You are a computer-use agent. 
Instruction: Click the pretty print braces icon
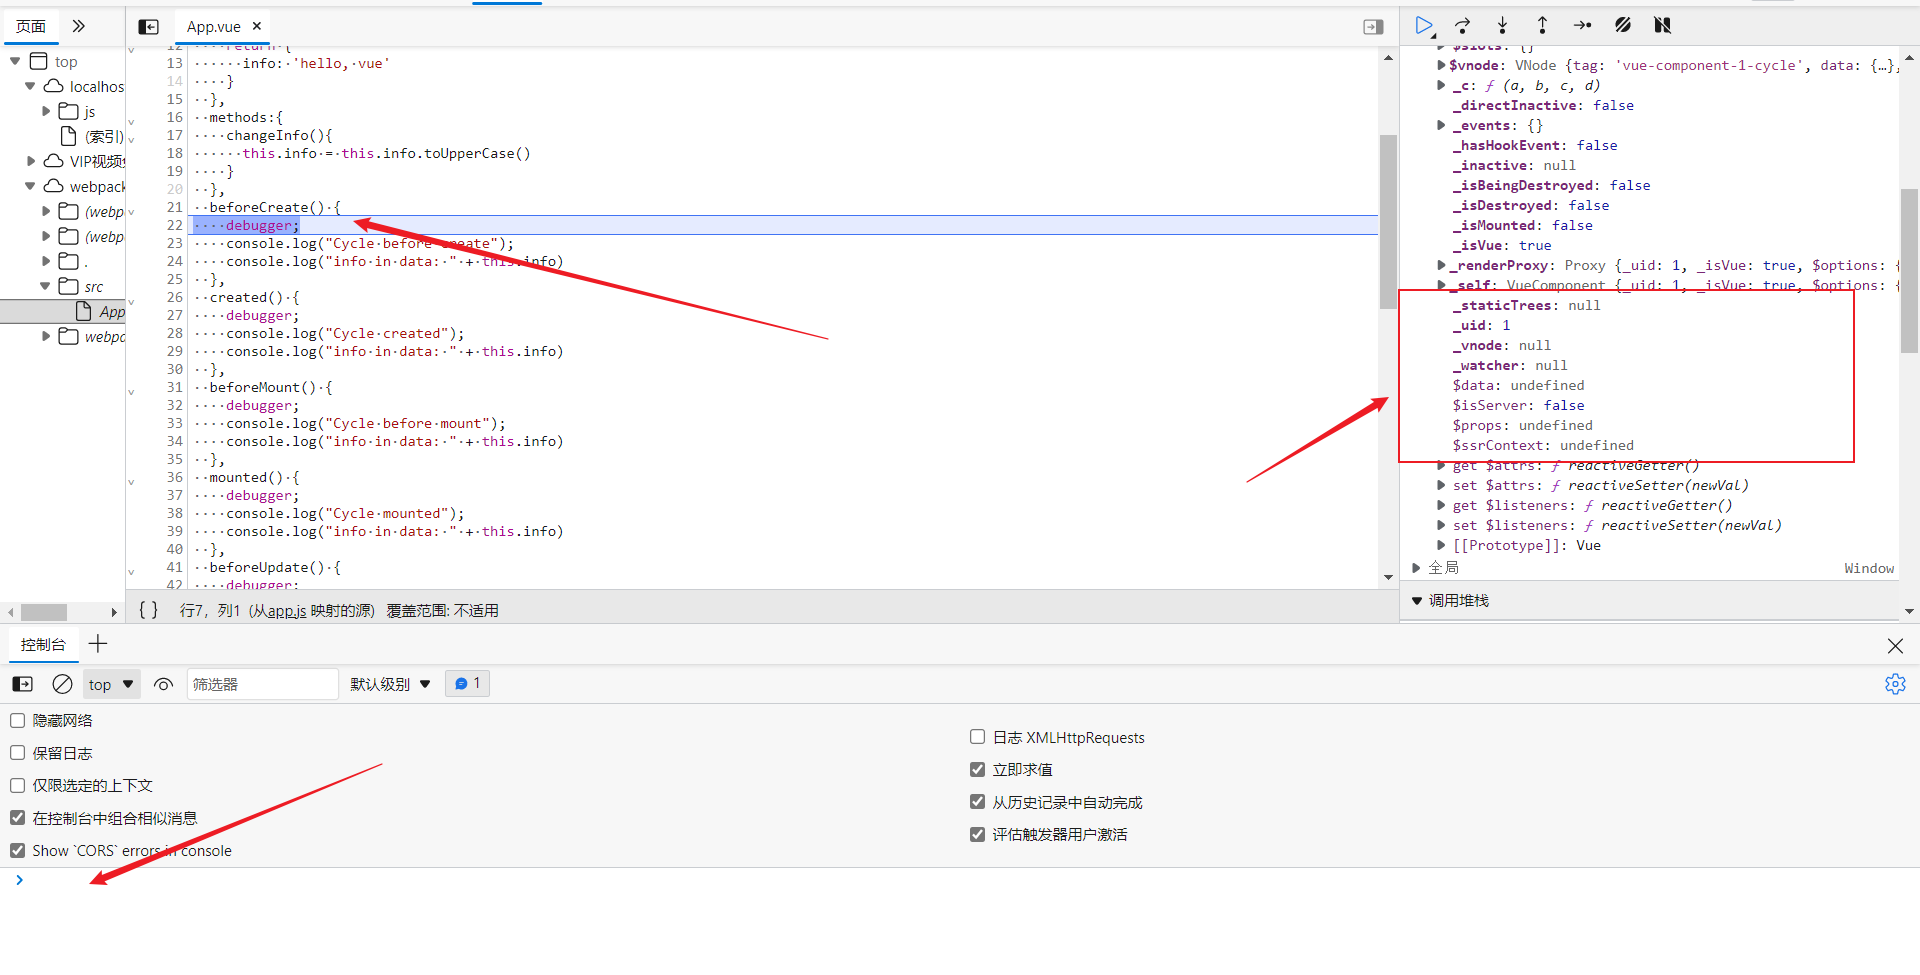[148, 610]
